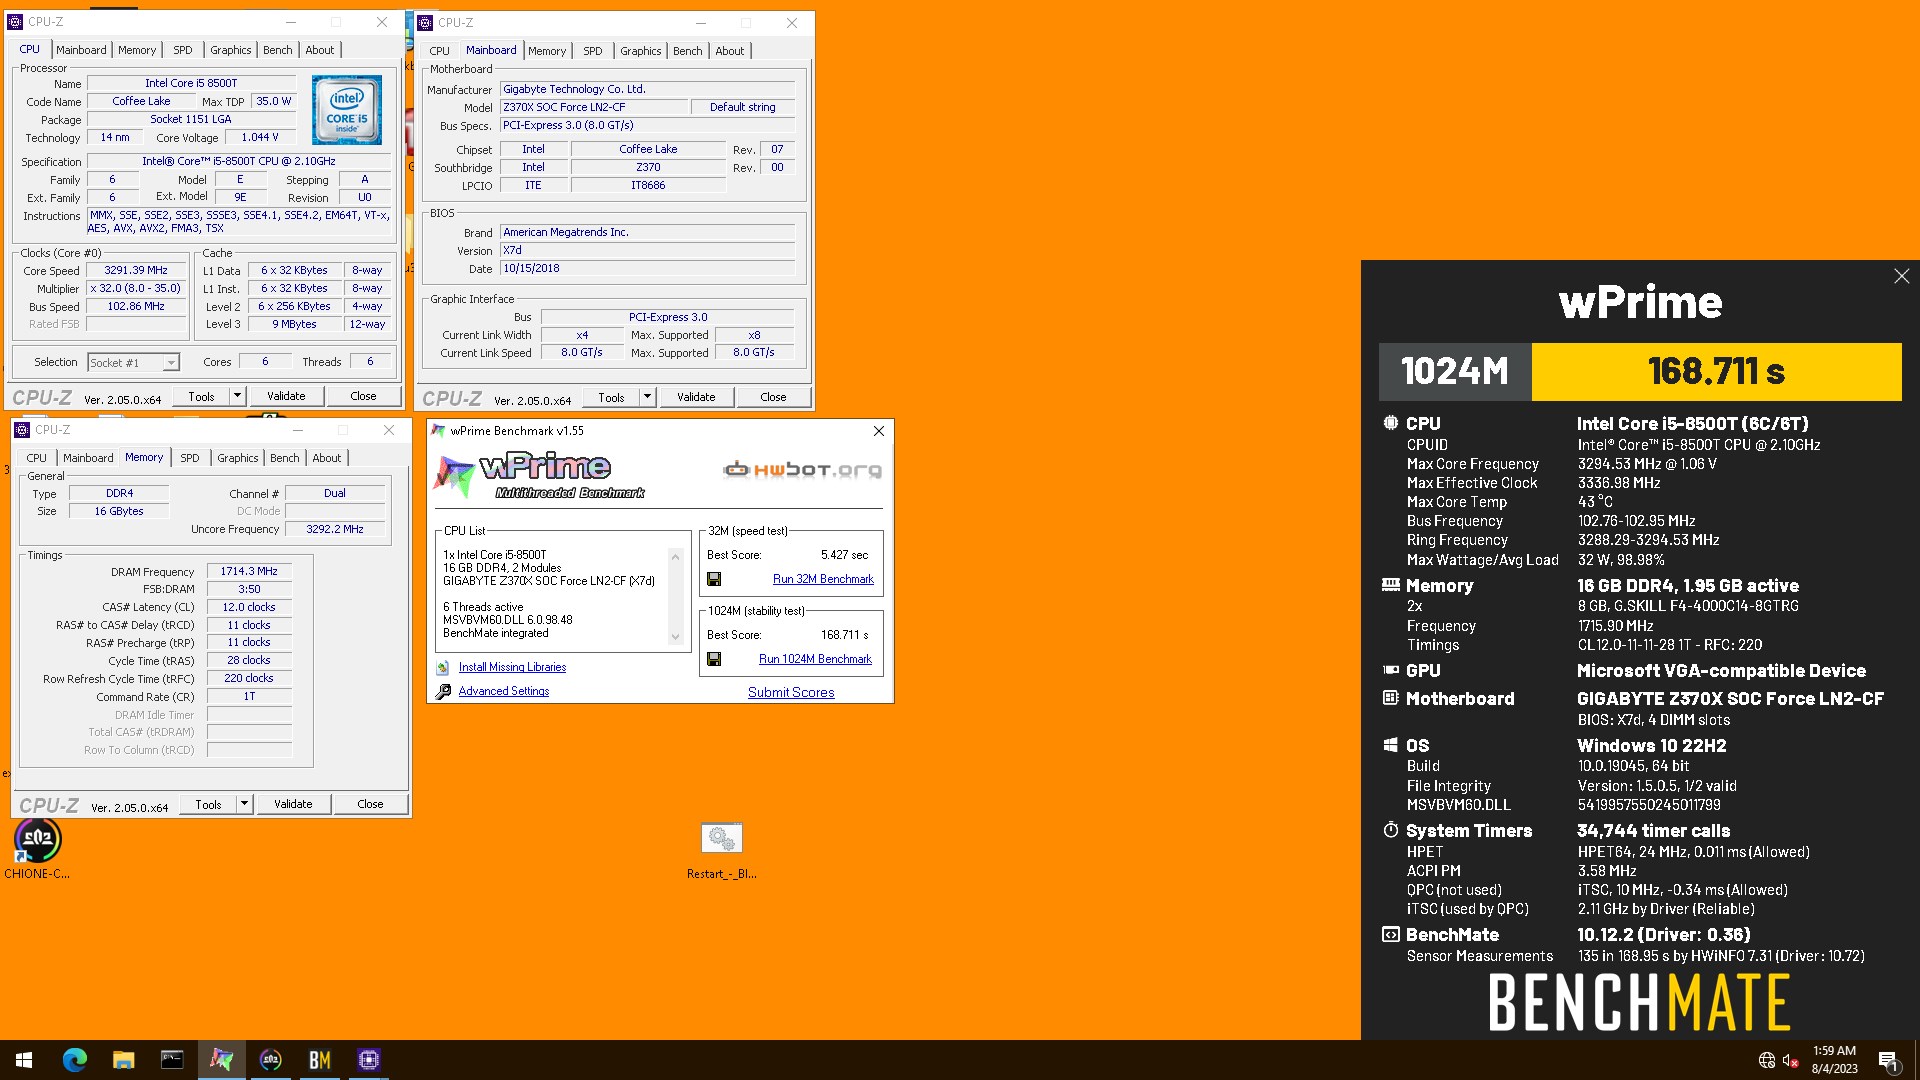The height and width of the screenshot is (1080, 1920).
Task: Click Core Speed value 3291.39 MHz
Action: pyautogui.click(x=136, y=270)
